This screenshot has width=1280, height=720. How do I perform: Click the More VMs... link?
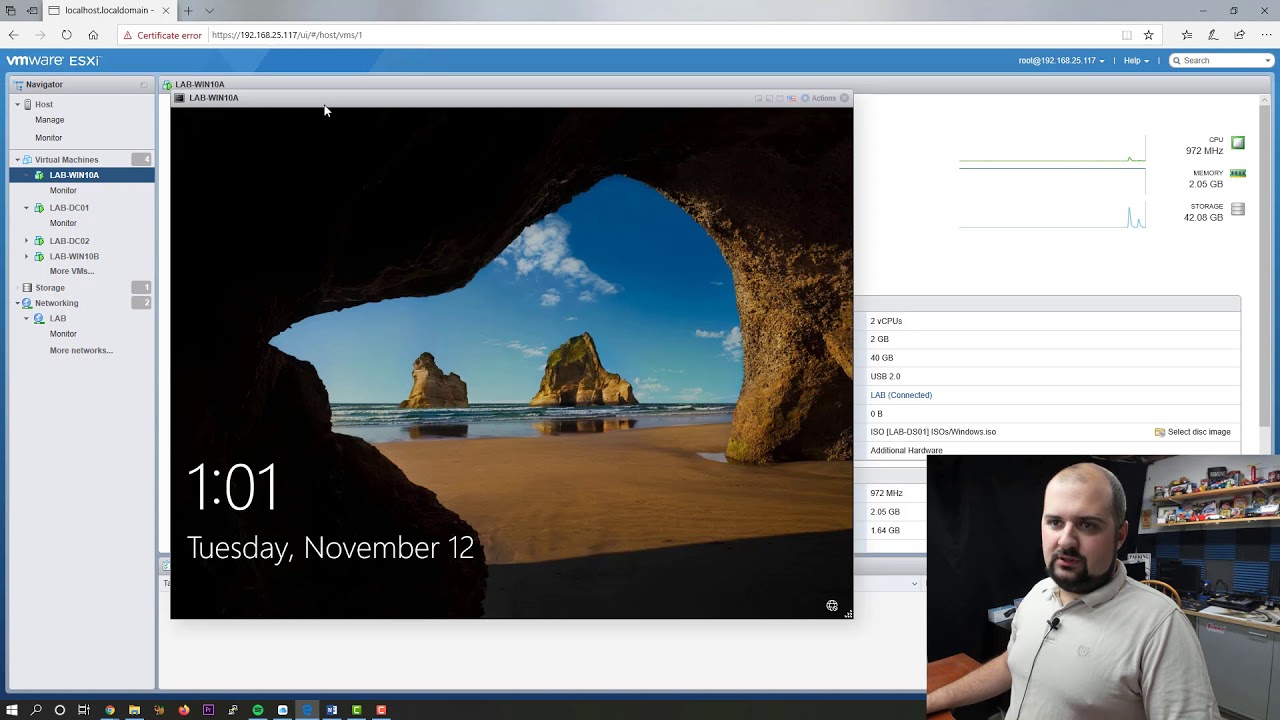72,271
